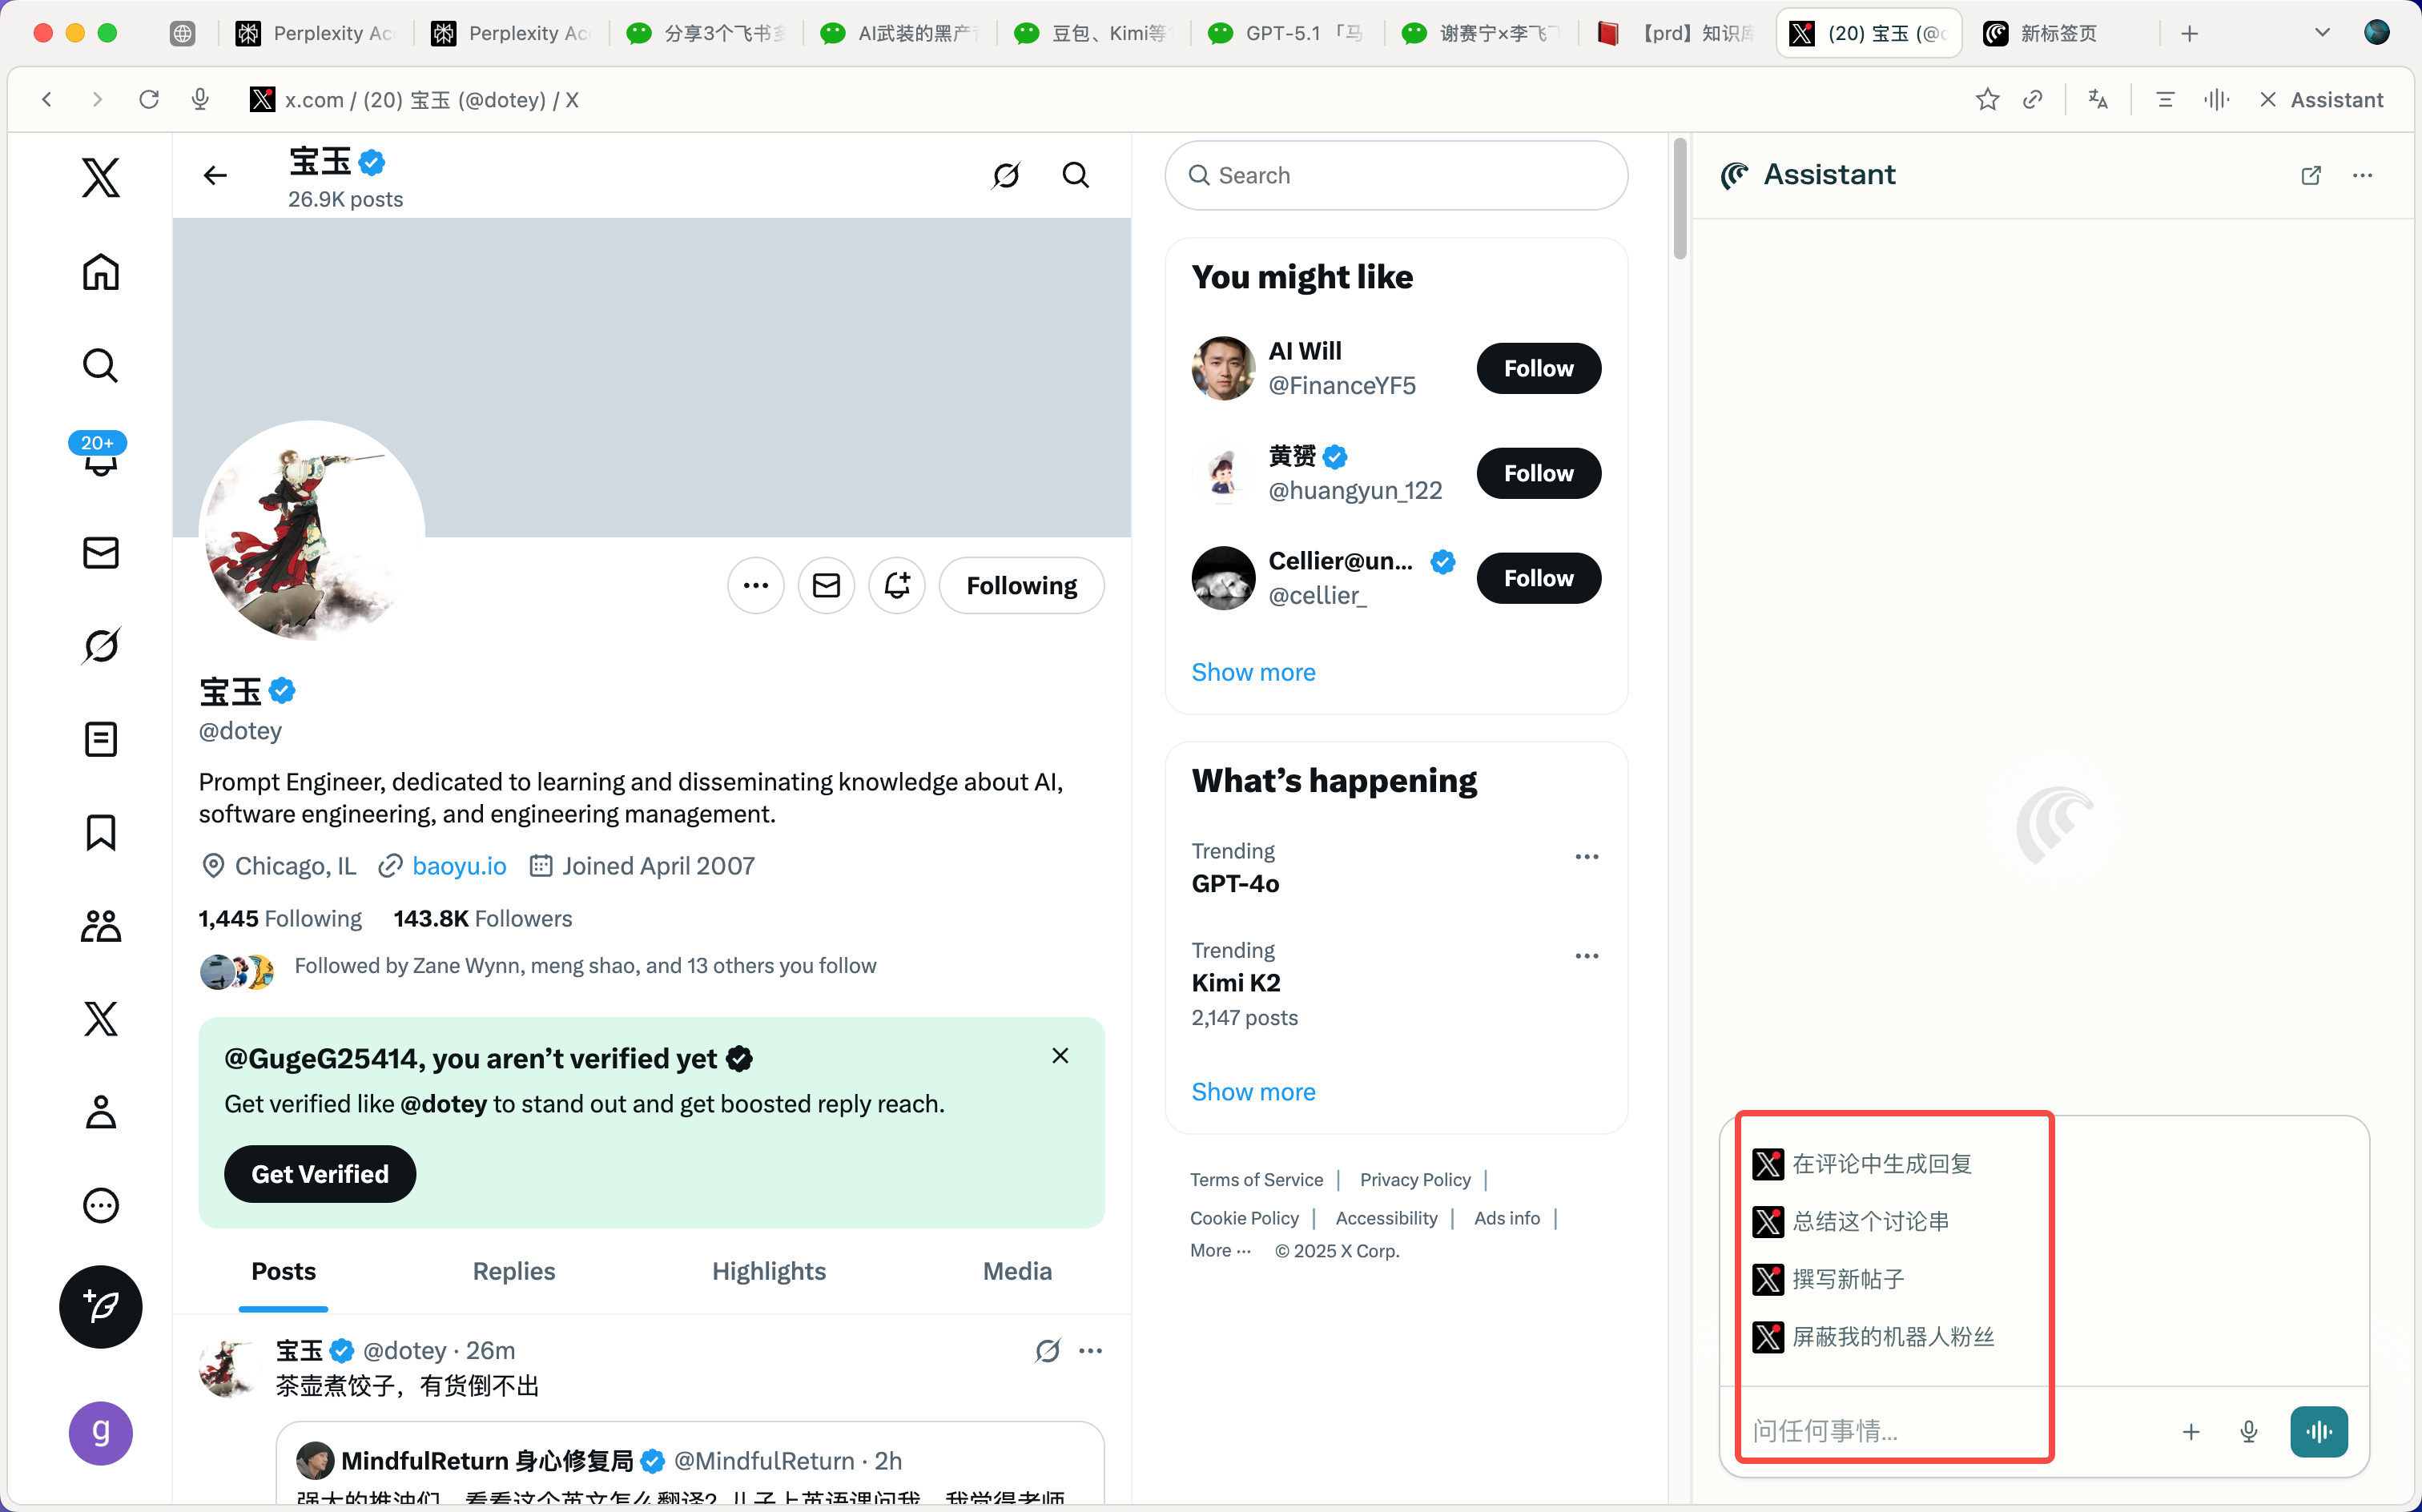Toggle post notifications bell for 宝玉

(x=897, y=585)
